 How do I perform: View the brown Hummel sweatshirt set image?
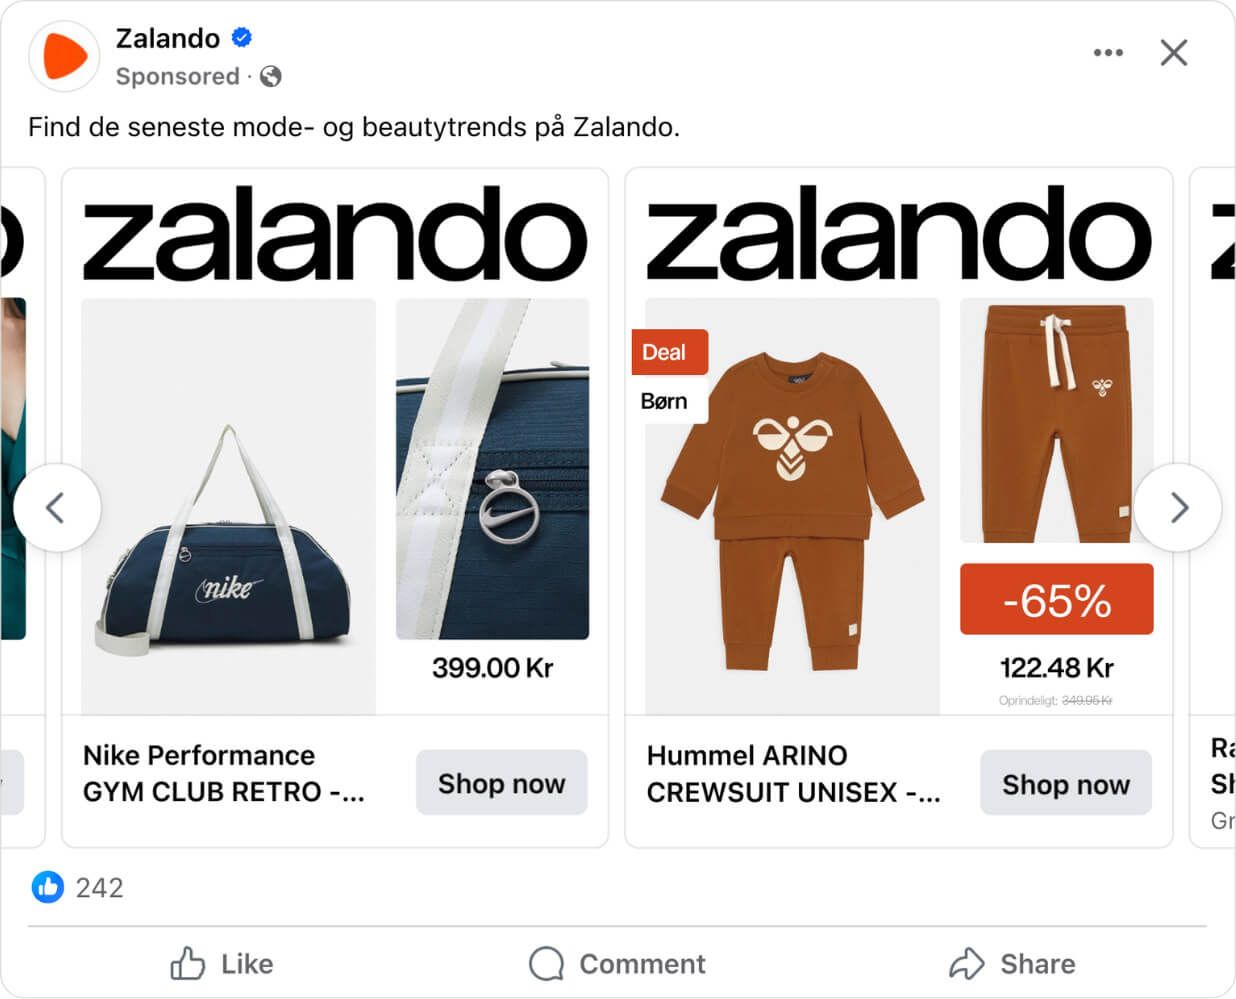click(792, 506)
